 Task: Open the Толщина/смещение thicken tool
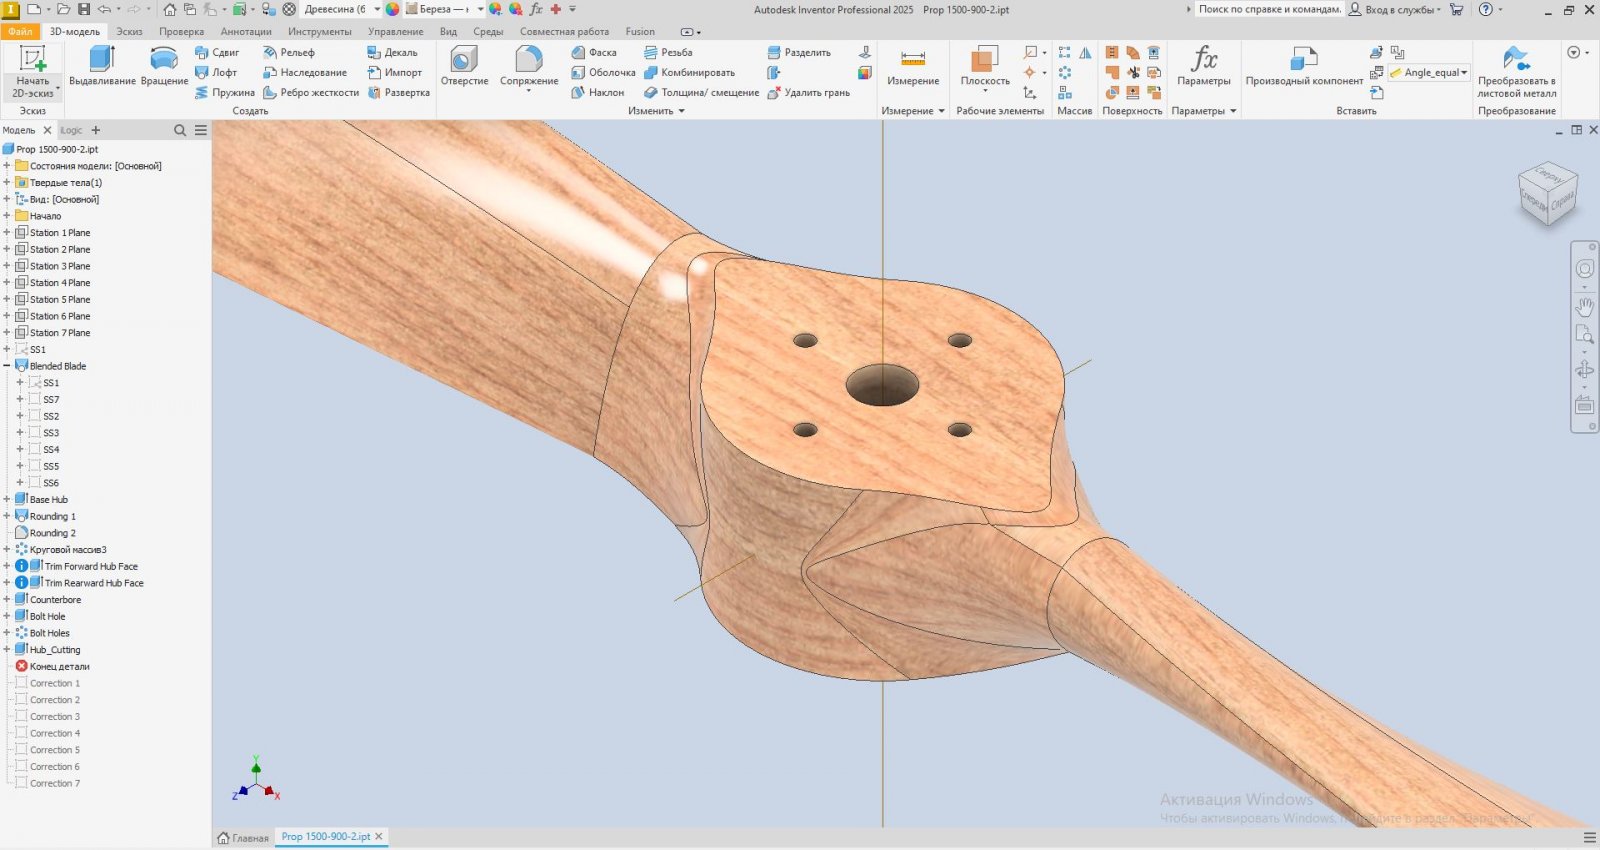point(701,92)
